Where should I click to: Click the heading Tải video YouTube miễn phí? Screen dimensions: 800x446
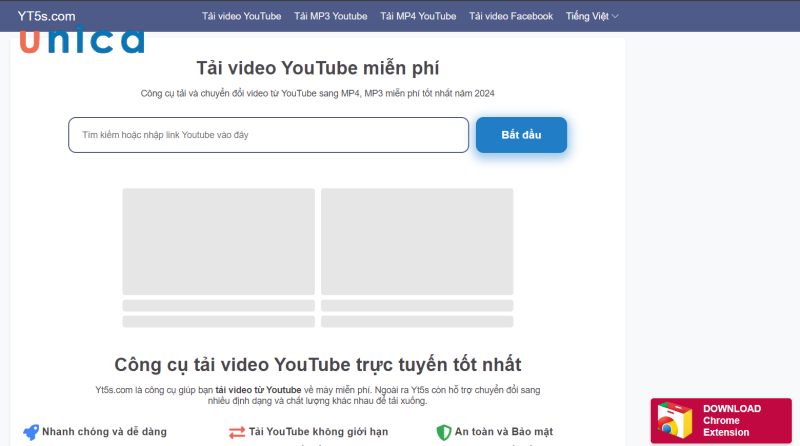pos(317,68)
